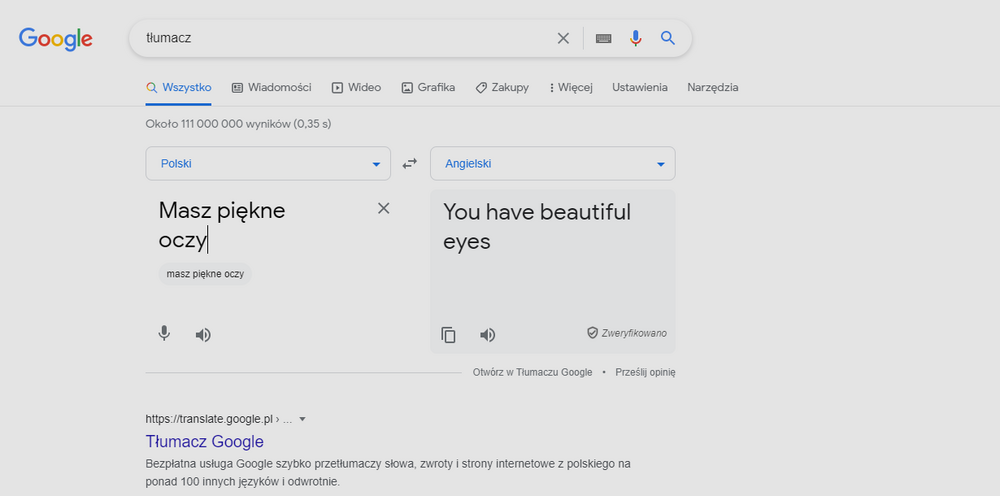Expand the translate.google.pl result options arrow

(x=302, y=419)
